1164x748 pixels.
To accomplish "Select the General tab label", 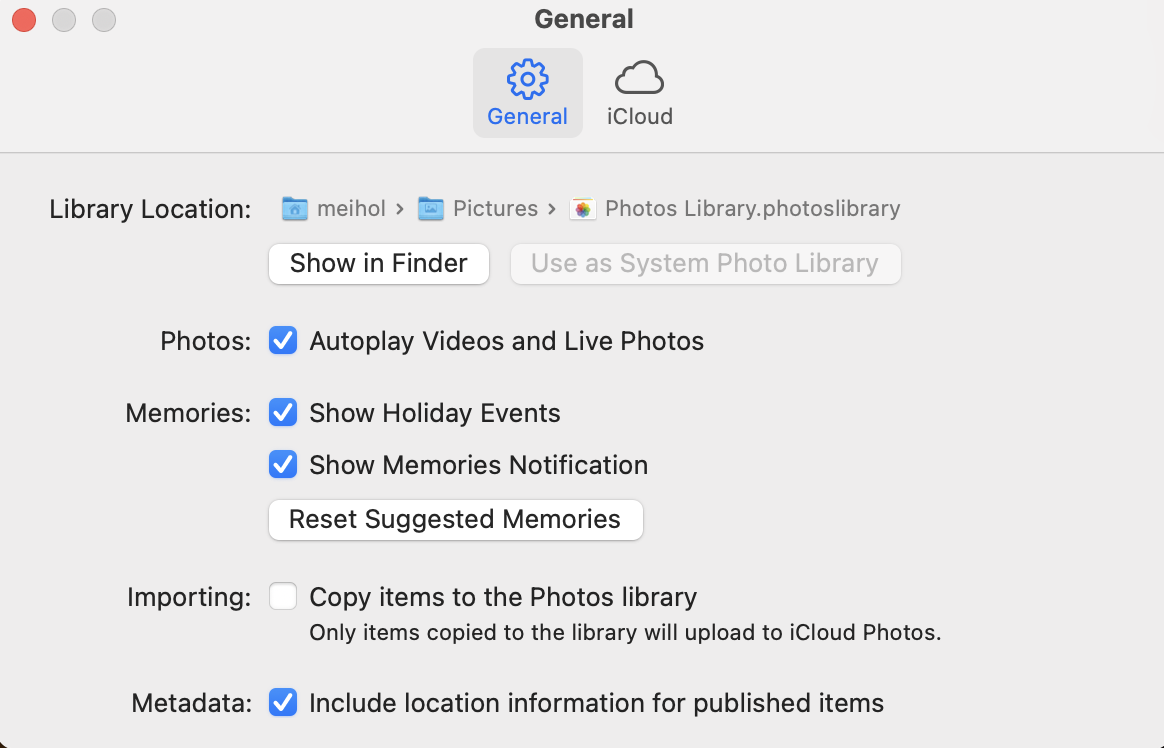I will [x=527, y=116].
